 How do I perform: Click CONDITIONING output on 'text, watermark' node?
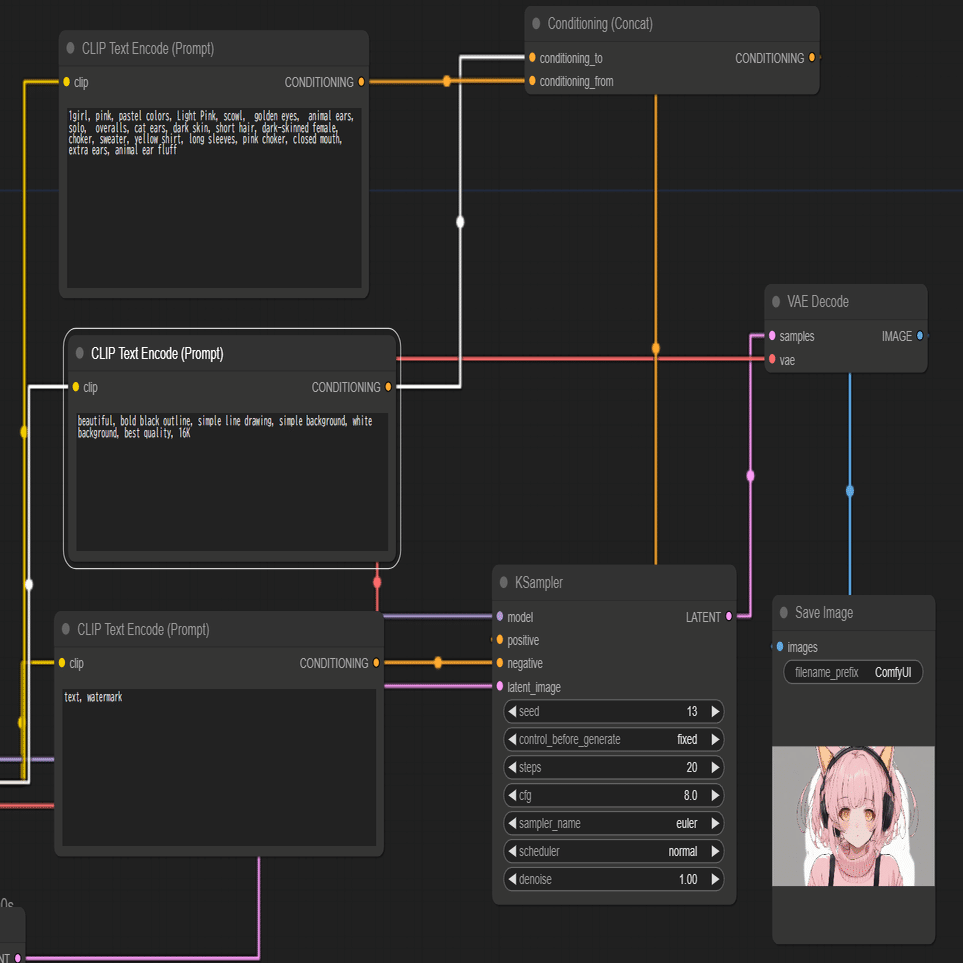click(376, 663)
